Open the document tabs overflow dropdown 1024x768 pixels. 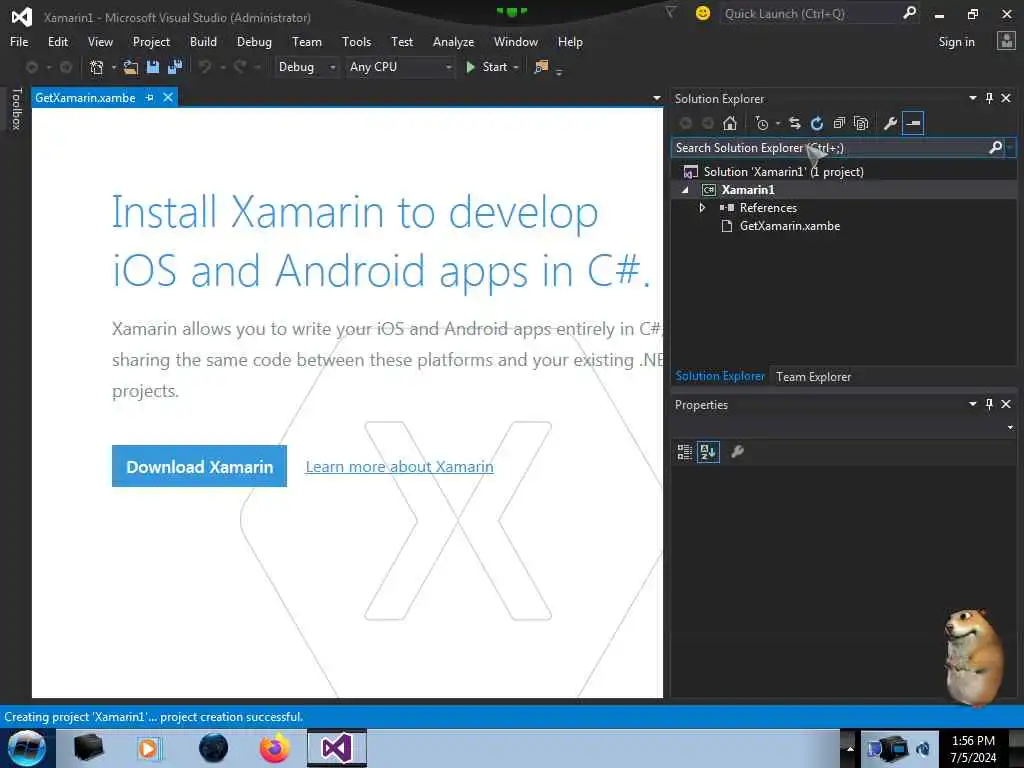(656, 98)
